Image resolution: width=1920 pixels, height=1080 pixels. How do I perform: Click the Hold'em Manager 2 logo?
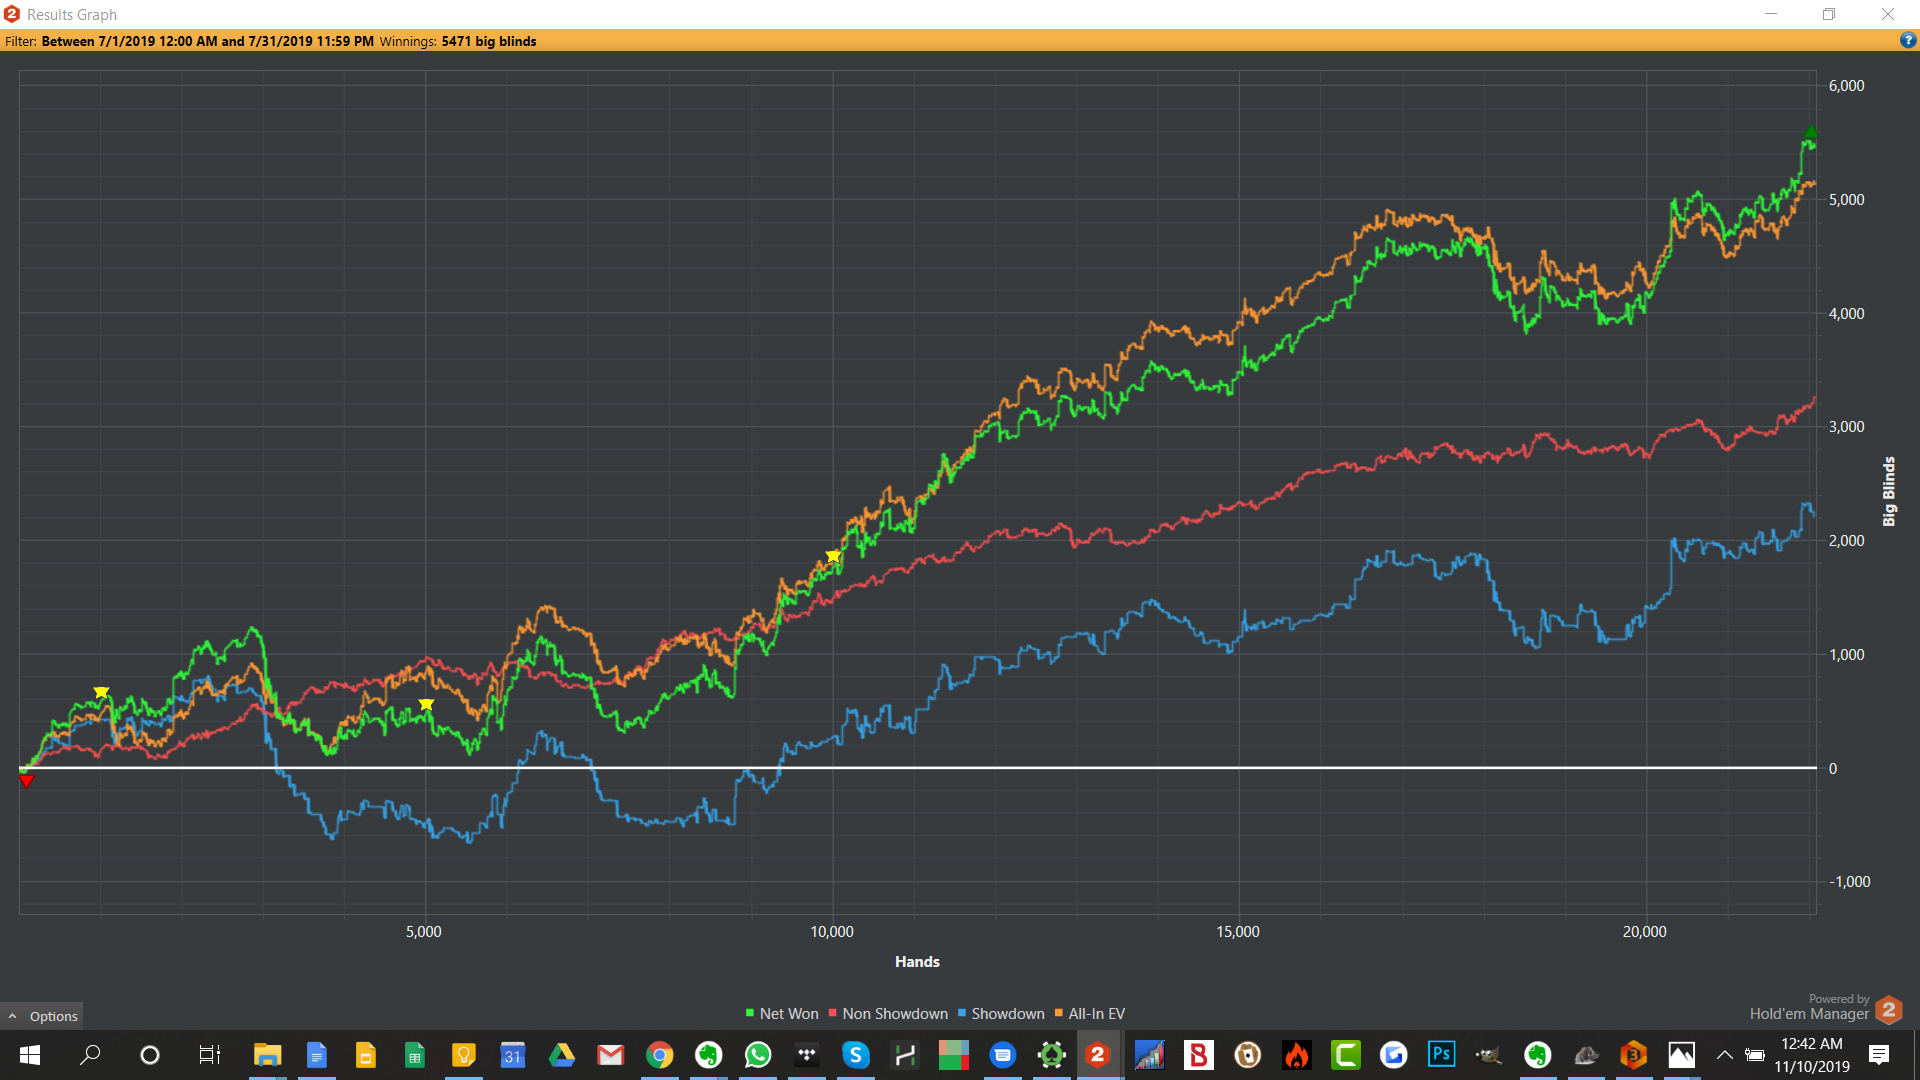click(1889, 1010)
